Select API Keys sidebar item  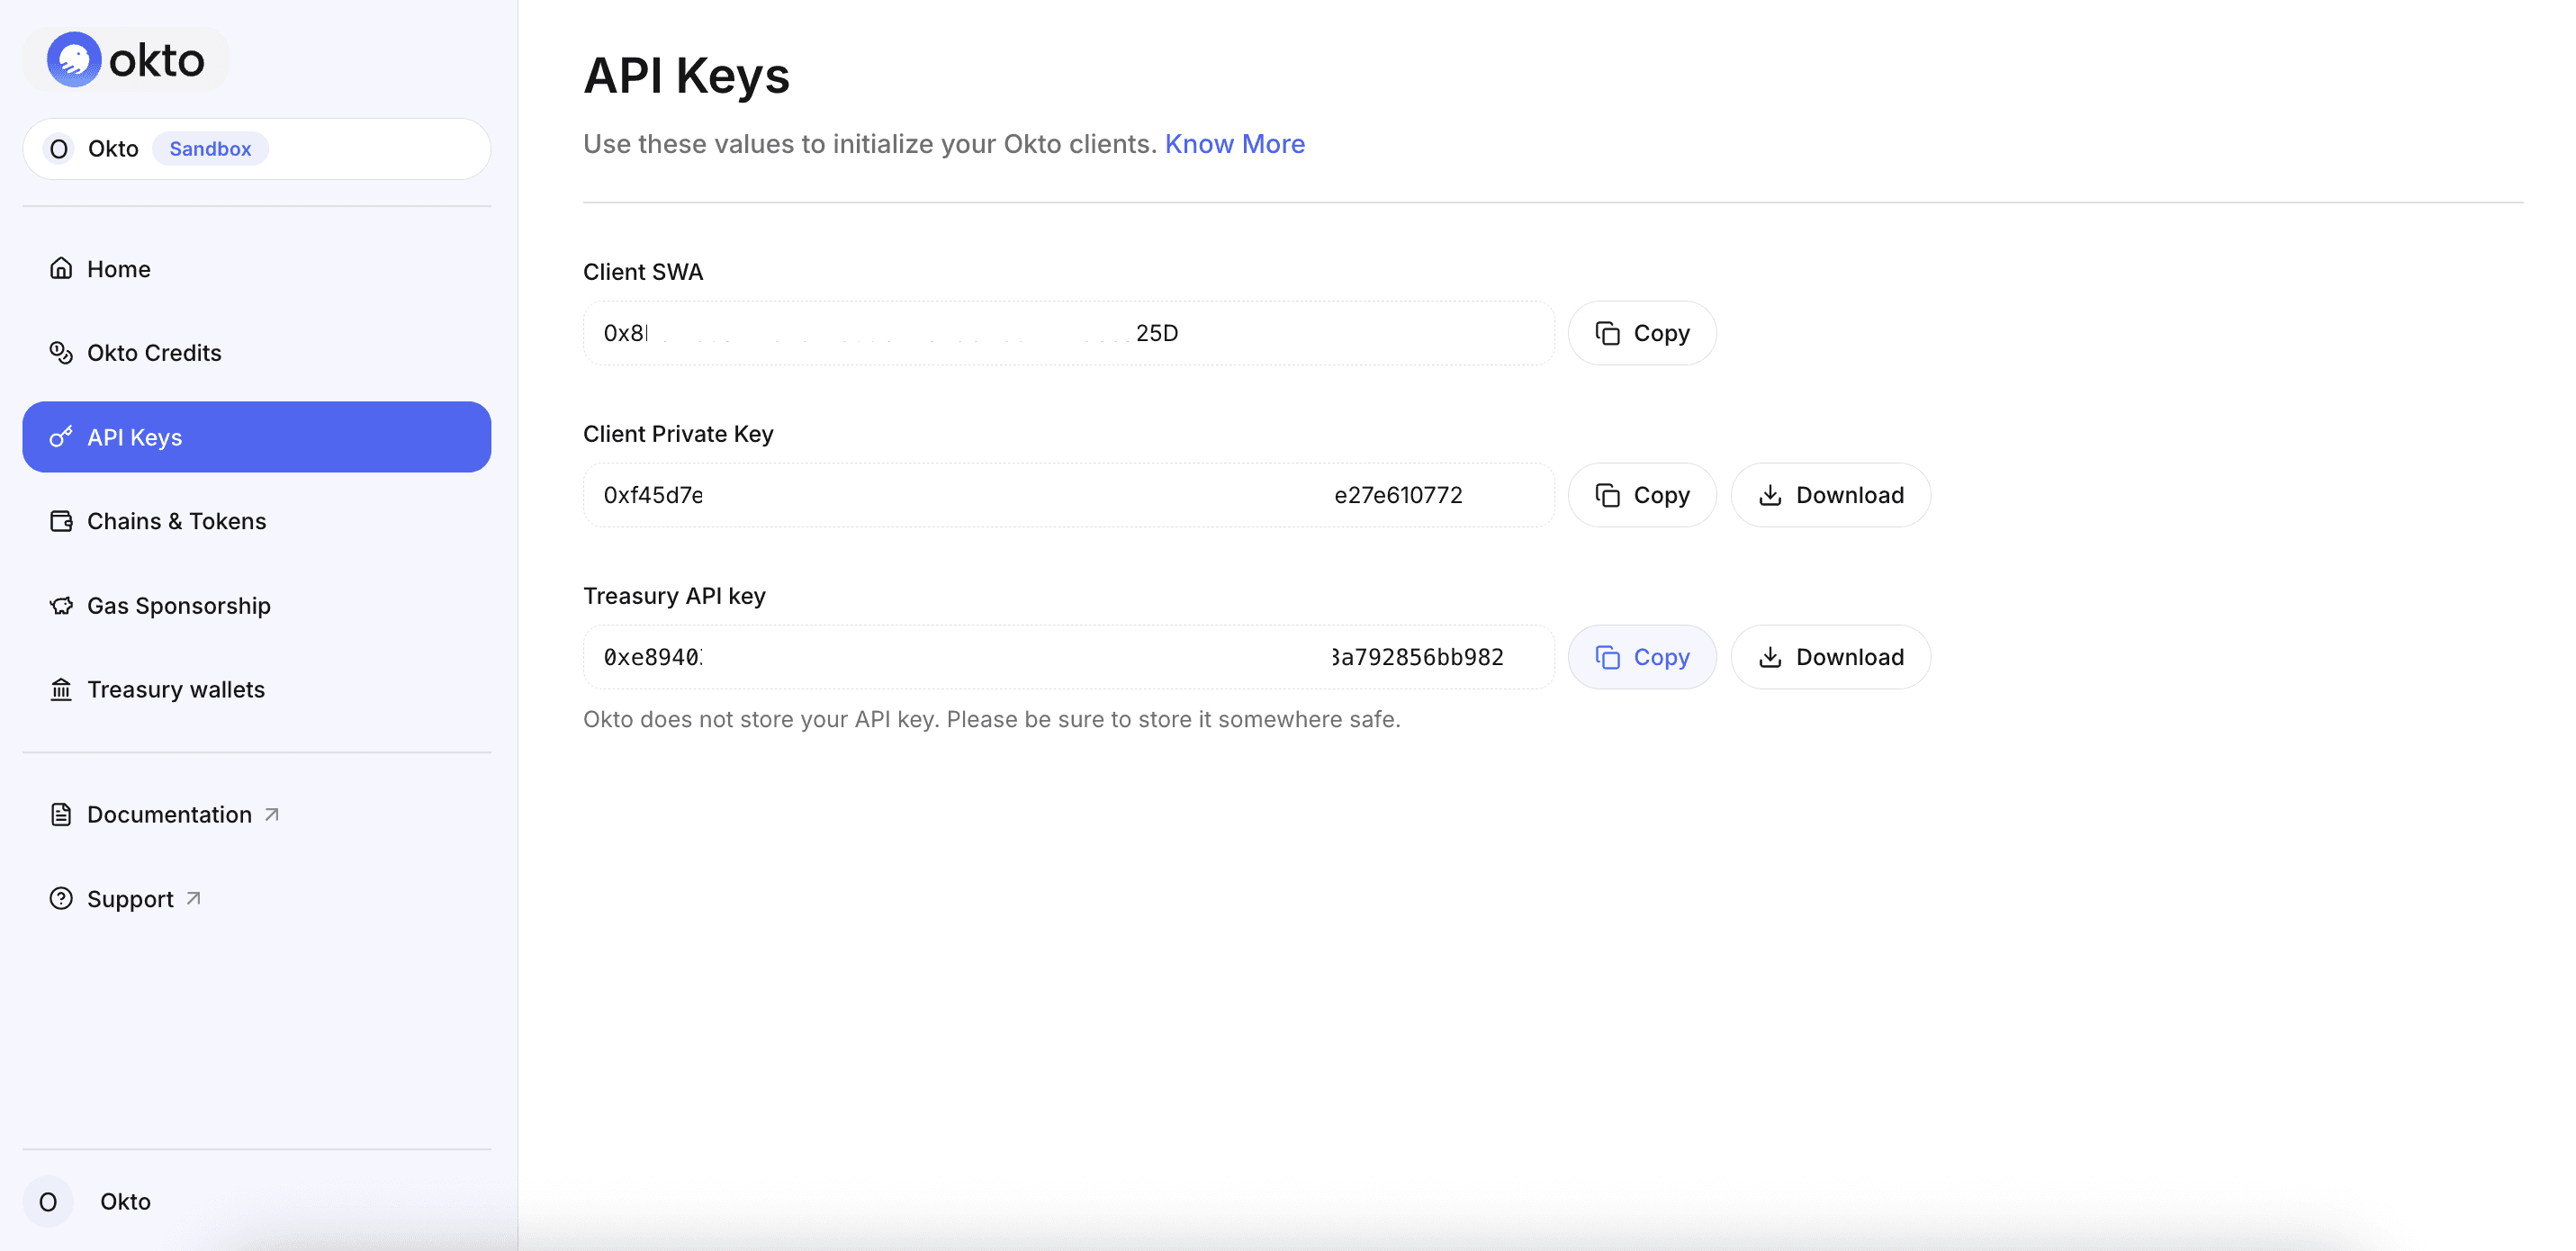256,437
